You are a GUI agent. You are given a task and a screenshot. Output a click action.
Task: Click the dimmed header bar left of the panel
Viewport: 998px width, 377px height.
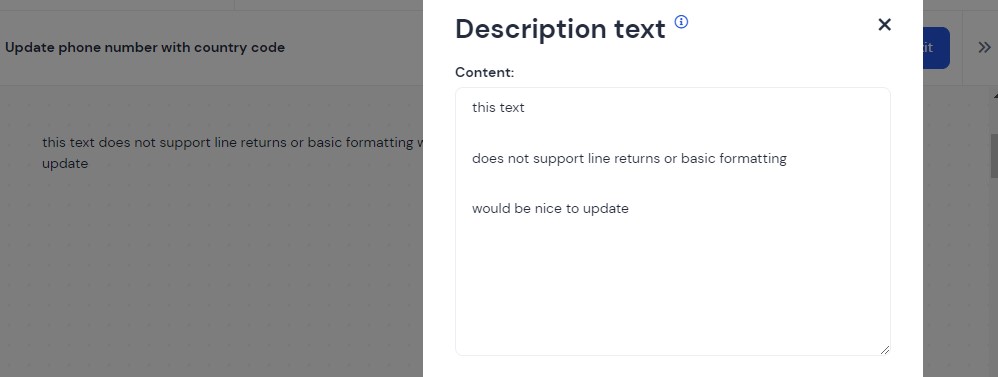(x=211, y=48)
